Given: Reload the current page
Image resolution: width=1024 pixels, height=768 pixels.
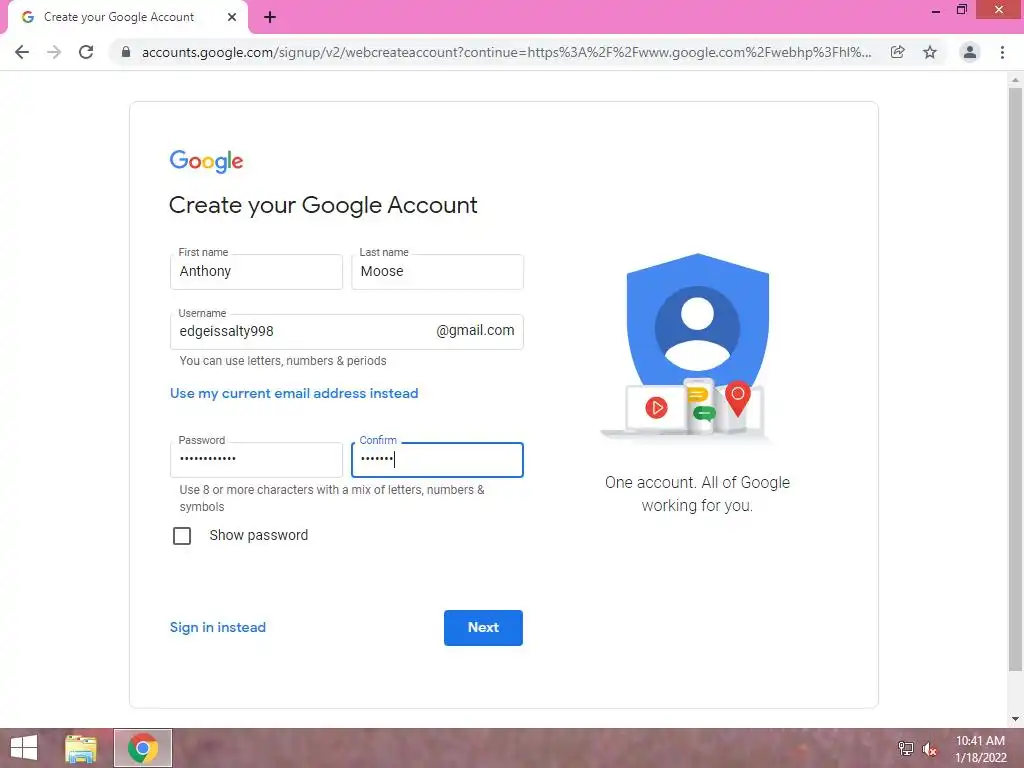Looking at the screenshot, I should [x=86, y=52].
